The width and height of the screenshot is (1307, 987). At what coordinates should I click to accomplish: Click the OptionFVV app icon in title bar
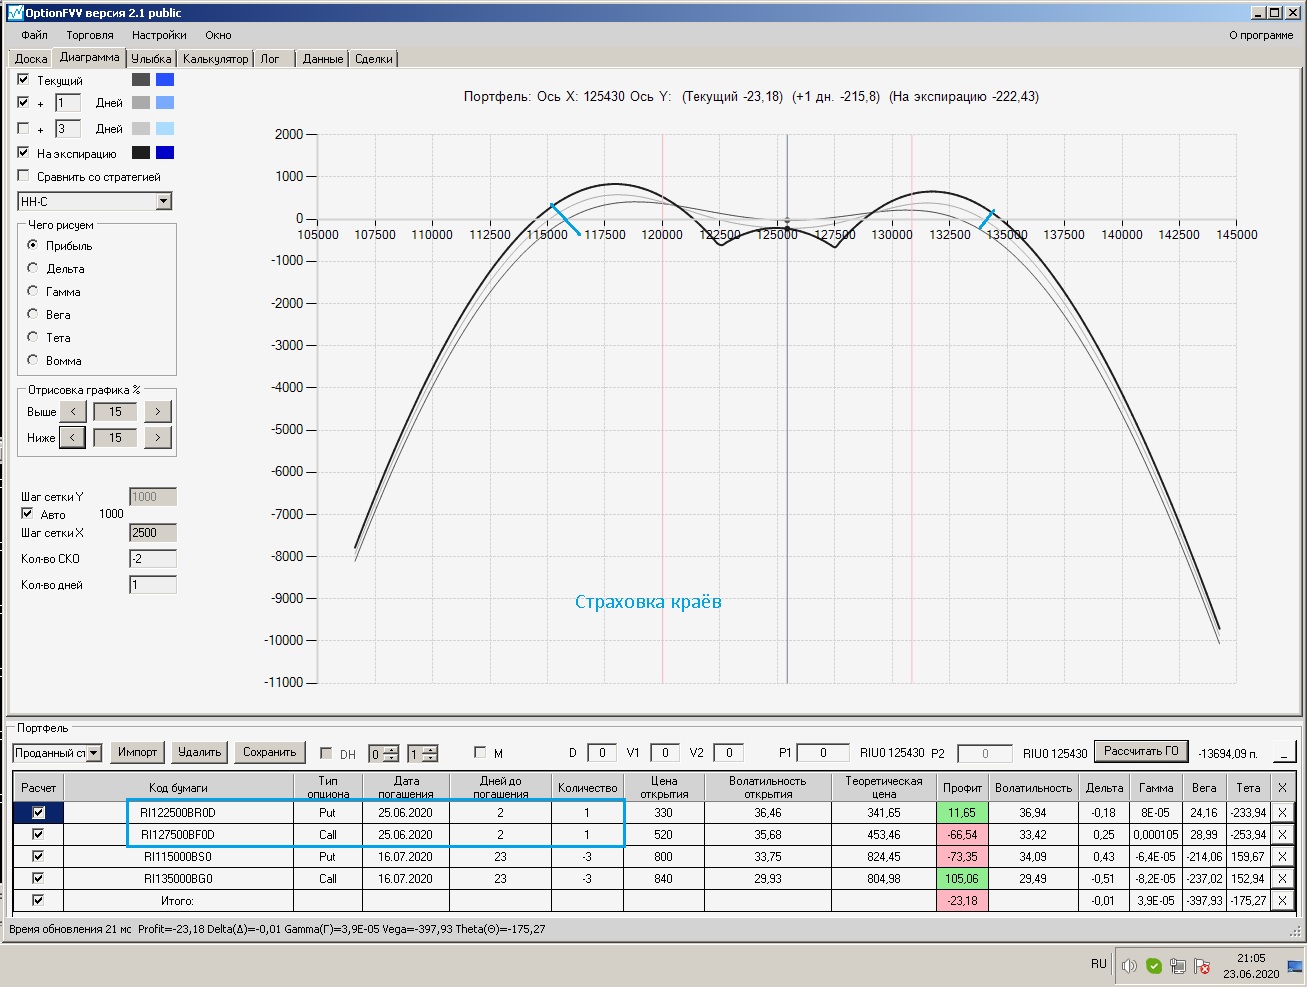[15, 12]
